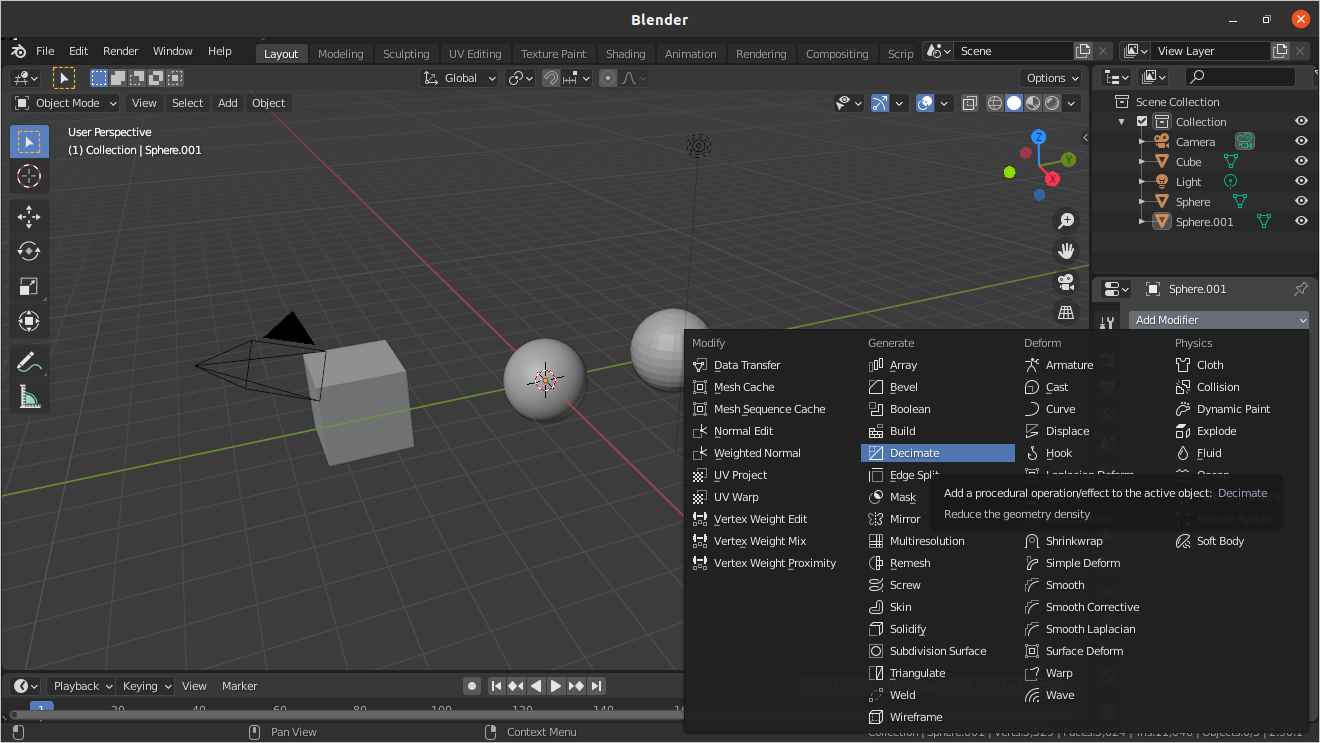Image resolution: width=1320 pixels, height=743 pixels.
Task: Toggle visibility of Camera in outliner
Action: 1301,142
